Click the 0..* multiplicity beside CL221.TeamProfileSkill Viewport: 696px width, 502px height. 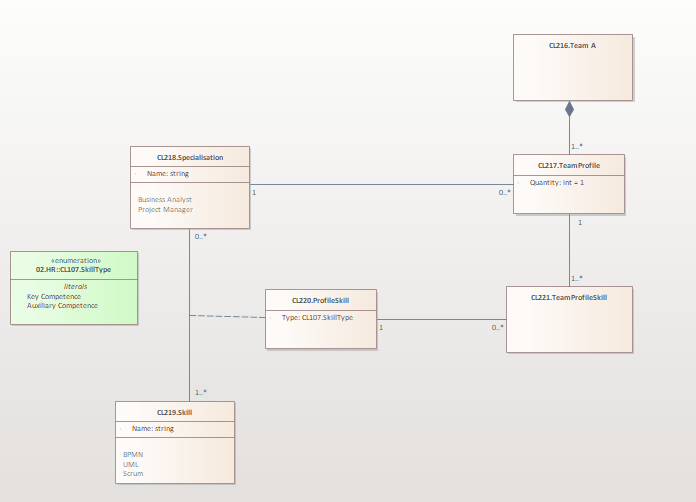pos(498,328)
